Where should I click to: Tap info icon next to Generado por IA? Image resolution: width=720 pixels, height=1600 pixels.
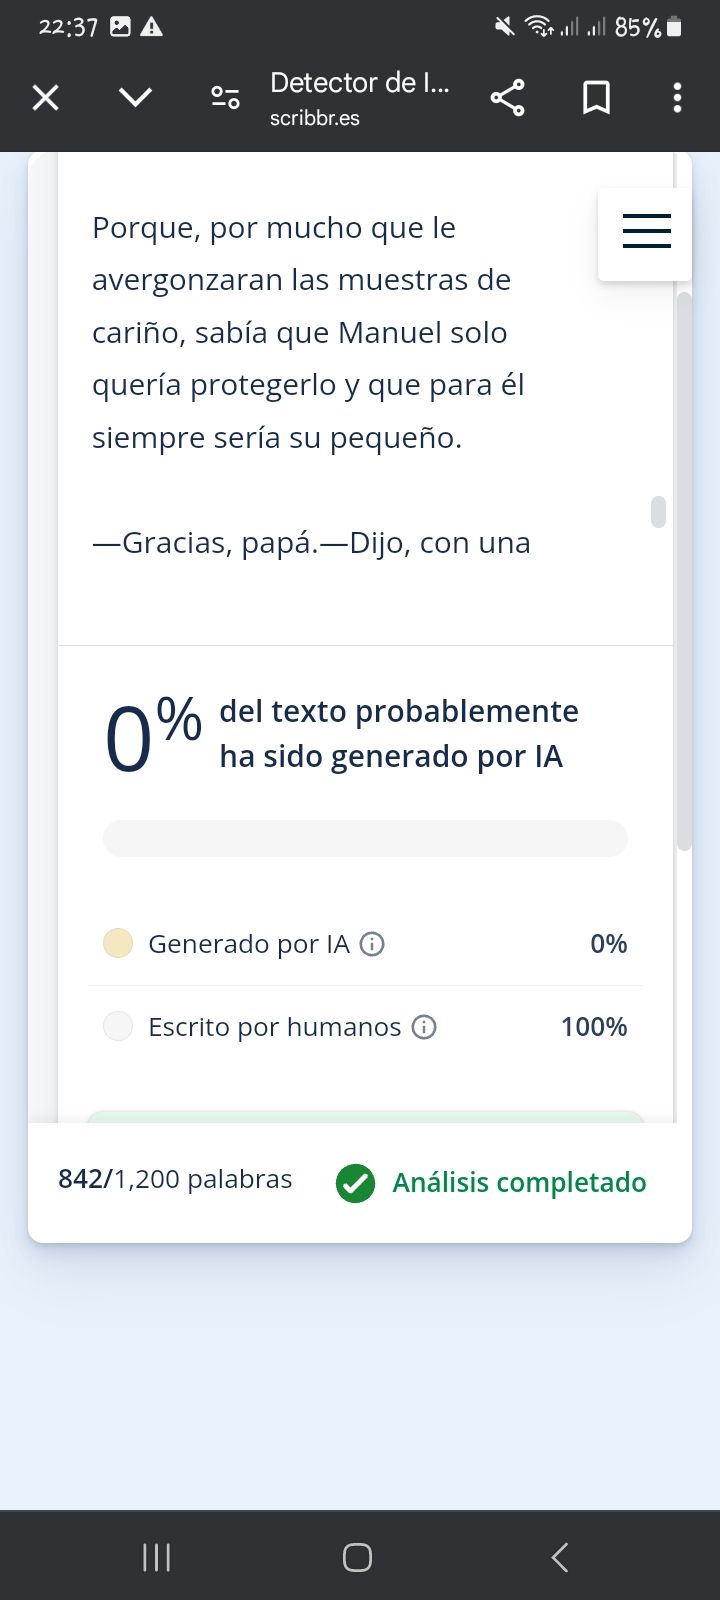click(372, 944)
